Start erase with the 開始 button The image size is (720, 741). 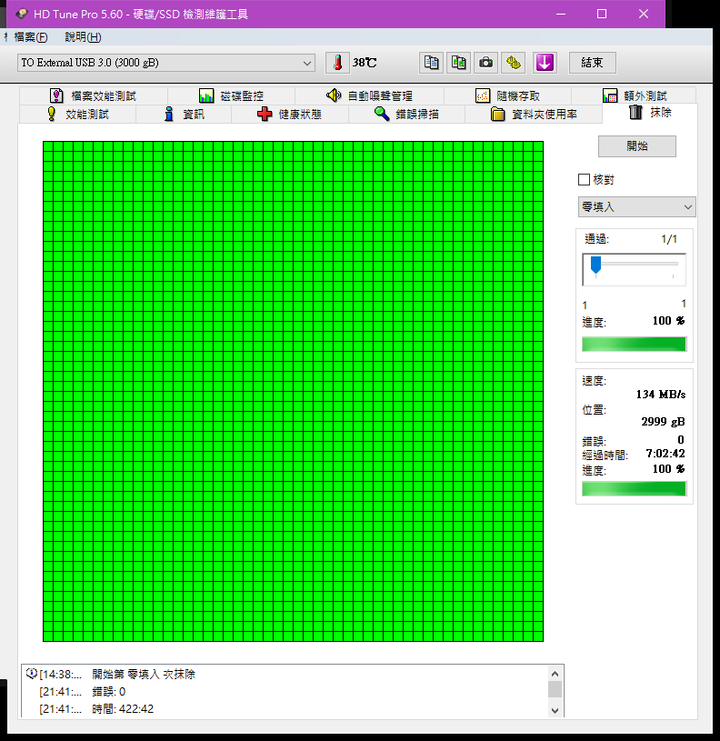pos(637,146)
